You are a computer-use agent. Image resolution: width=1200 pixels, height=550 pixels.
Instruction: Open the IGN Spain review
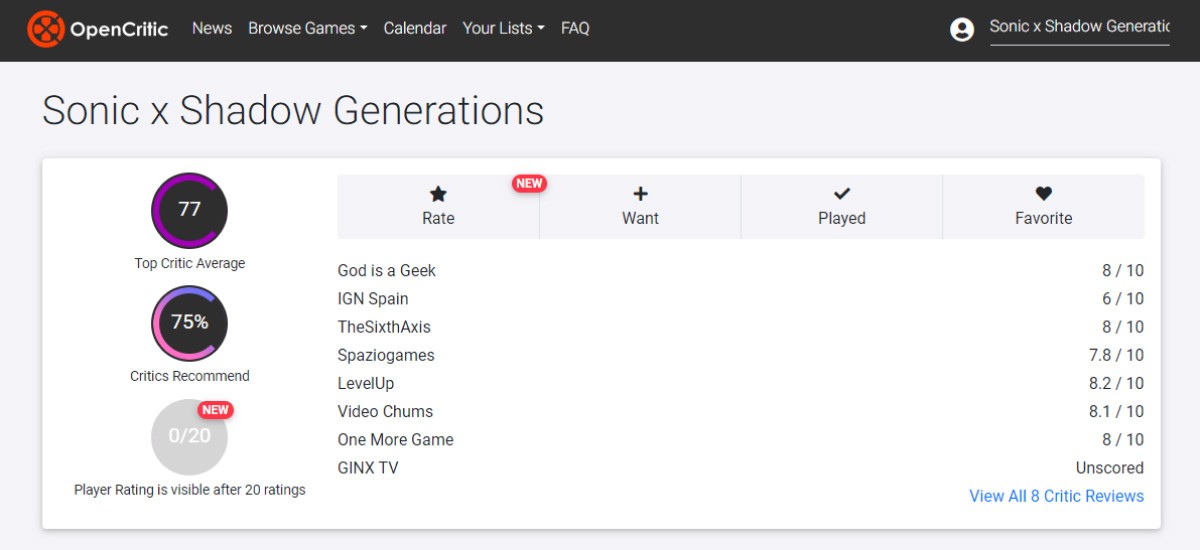click(373, 298)
